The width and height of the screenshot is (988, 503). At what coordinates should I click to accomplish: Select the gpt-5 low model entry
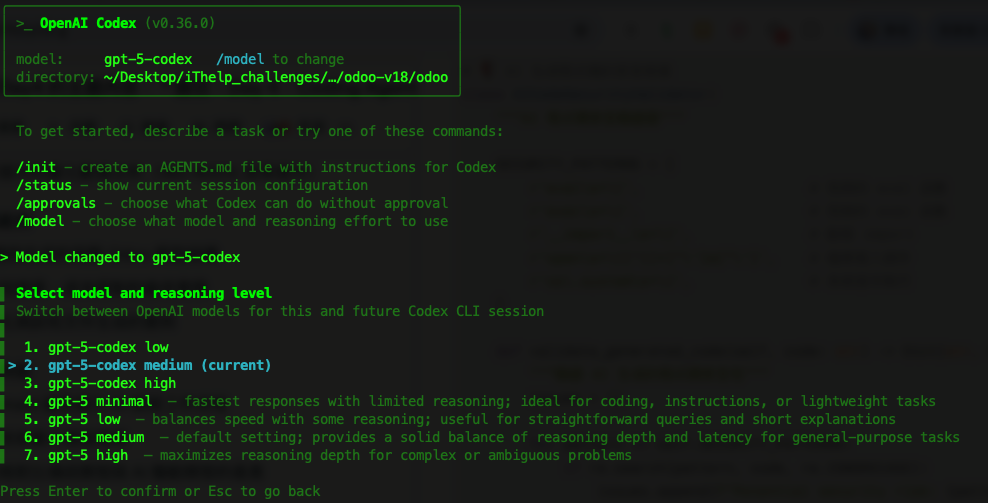pos(459,420)
